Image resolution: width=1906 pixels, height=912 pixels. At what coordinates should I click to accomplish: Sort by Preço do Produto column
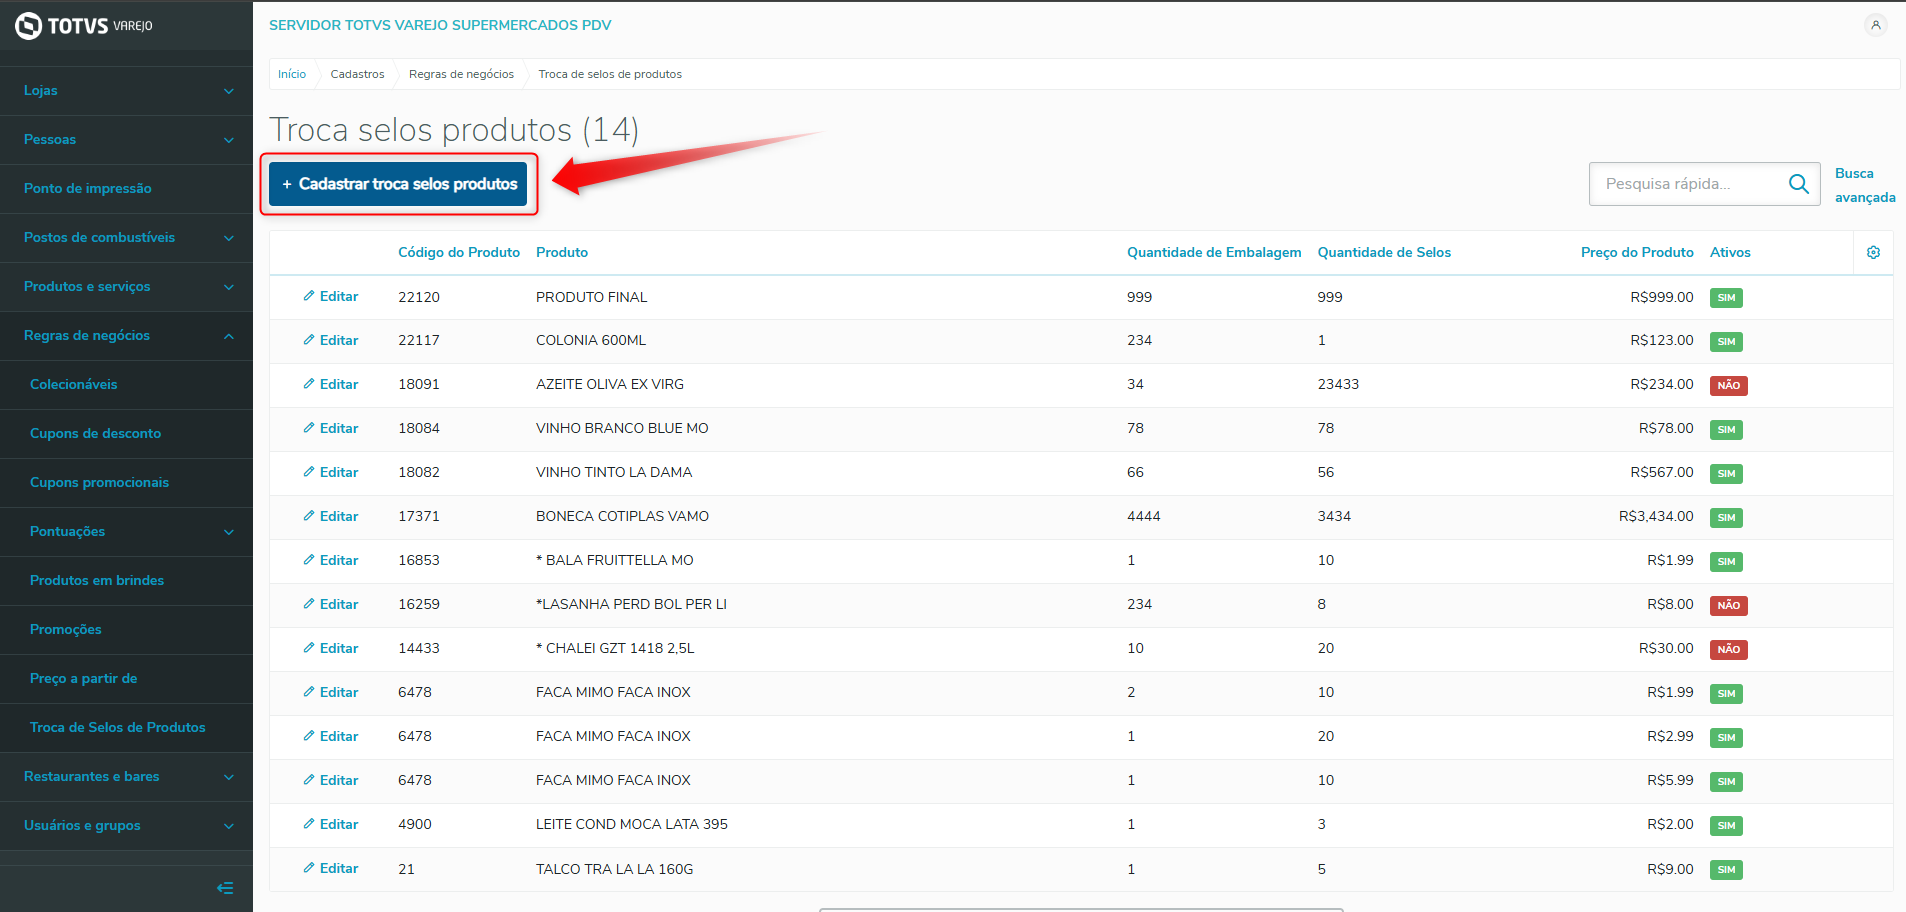click(x=1637, y=252)
